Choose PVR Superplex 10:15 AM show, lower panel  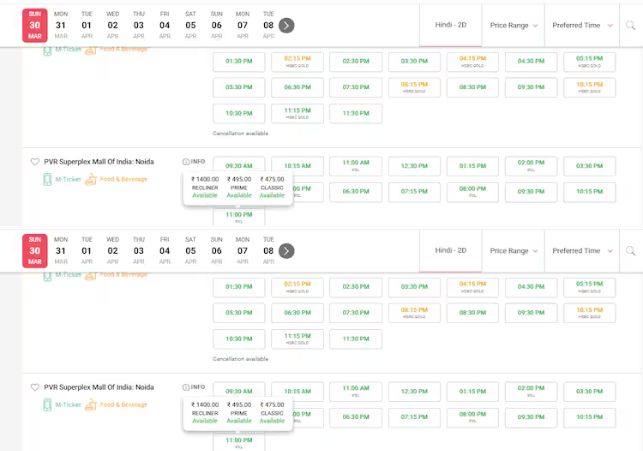pos(297,391)
